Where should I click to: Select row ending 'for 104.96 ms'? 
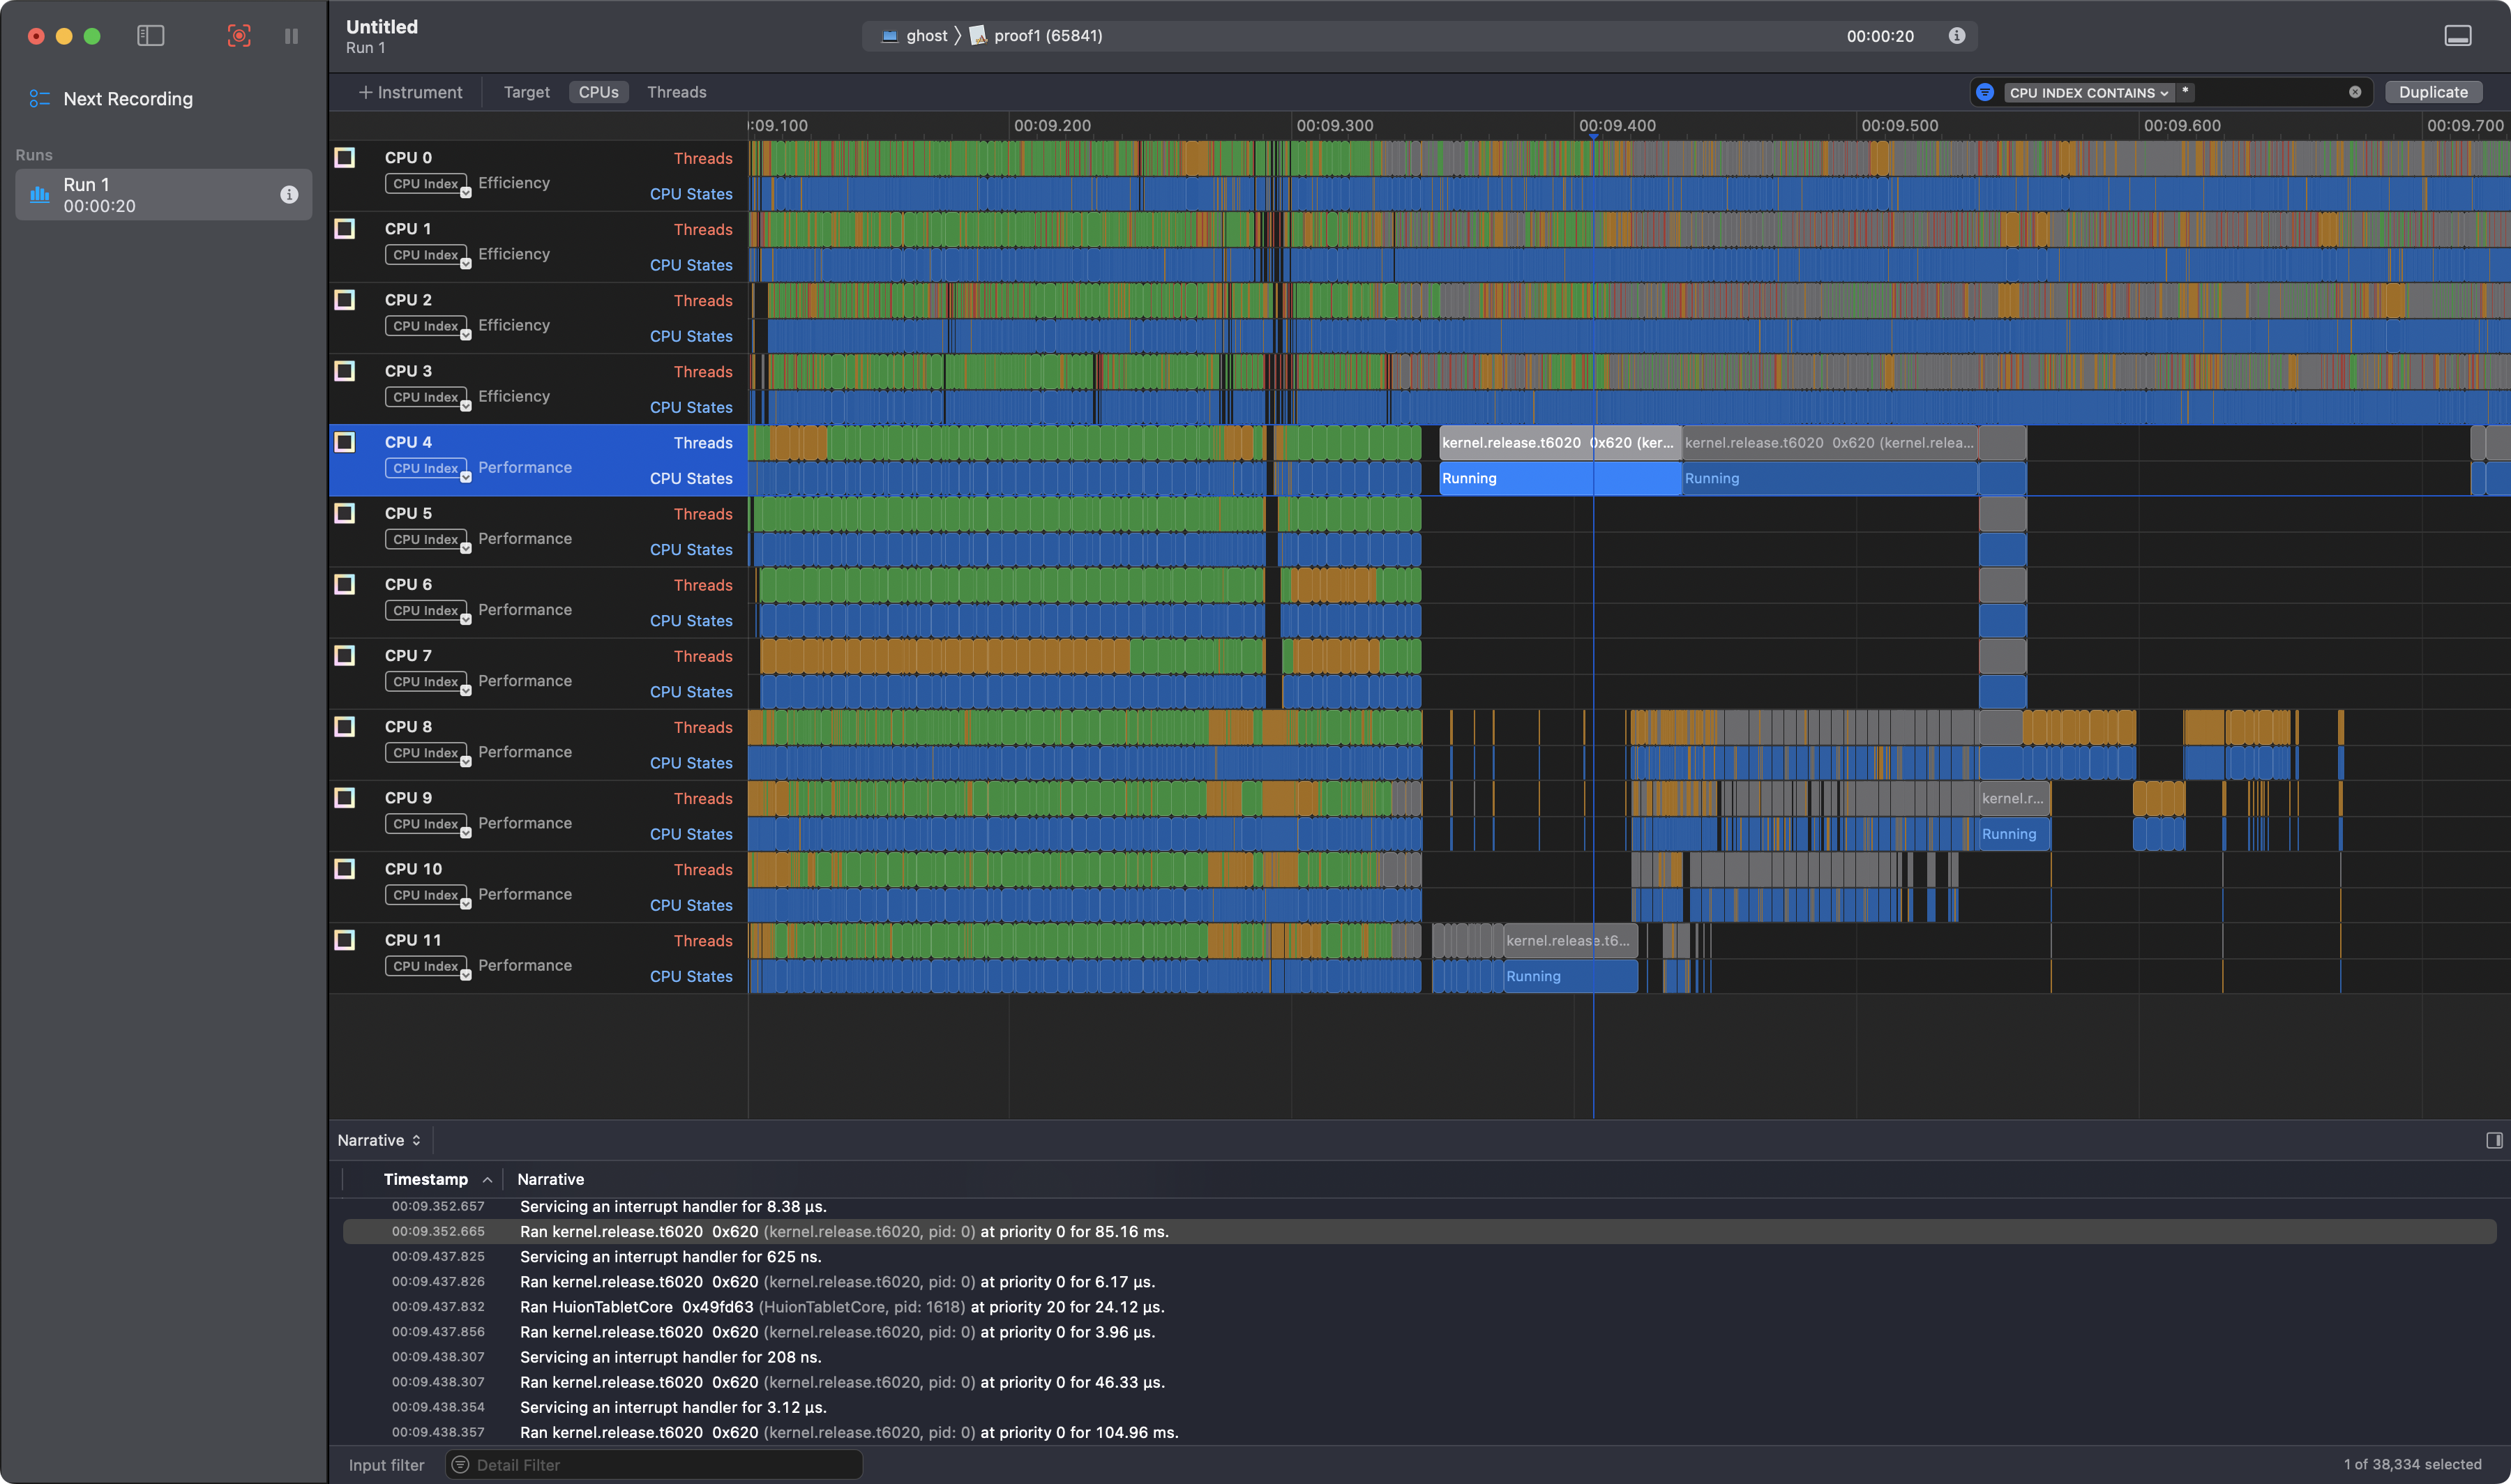(1420, 1433)
